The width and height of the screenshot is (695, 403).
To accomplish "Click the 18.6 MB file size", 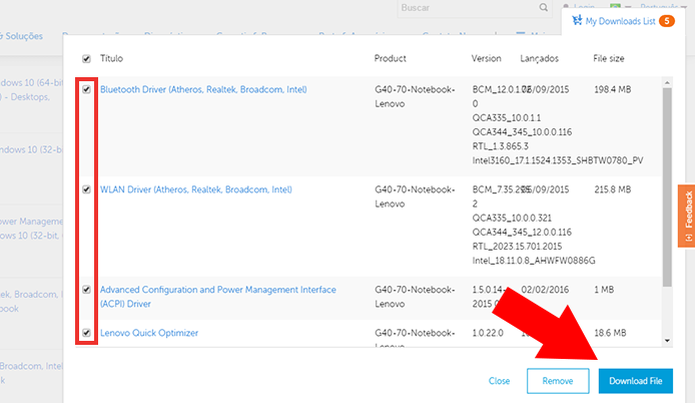I will 610,333.
